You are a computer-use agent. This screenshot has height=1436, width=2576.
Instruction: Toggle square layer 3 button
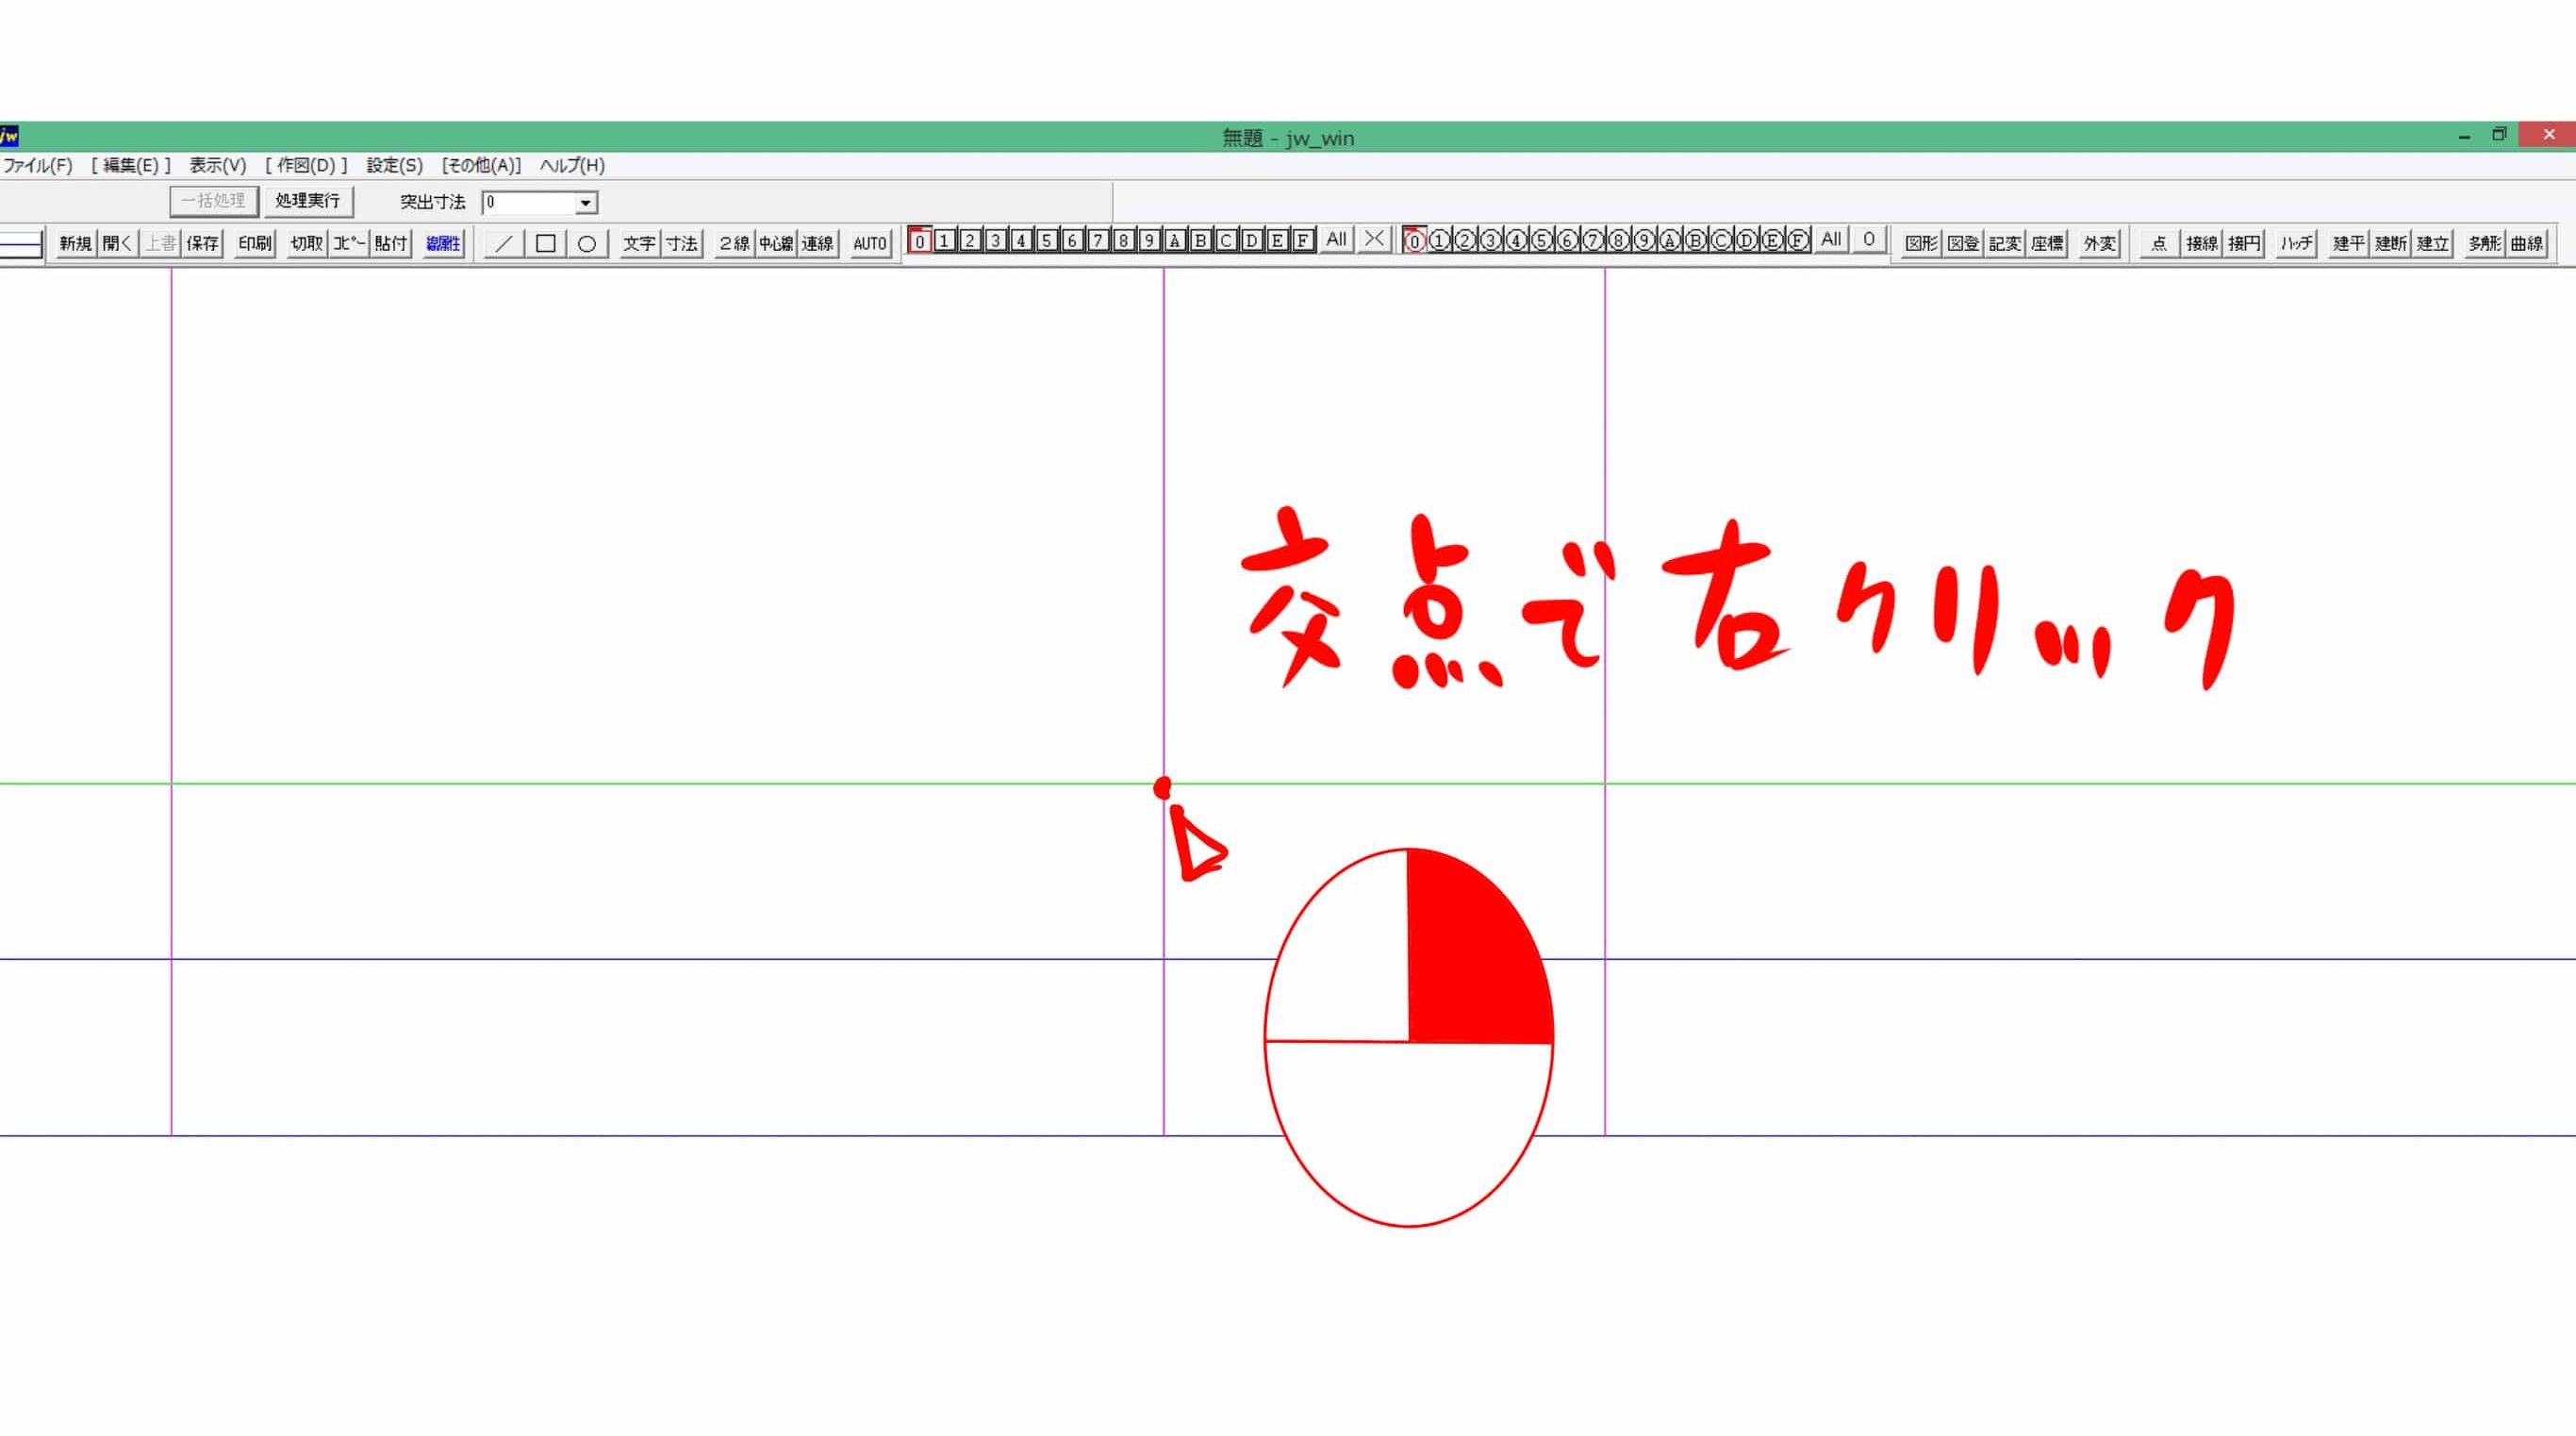[995, 240]
